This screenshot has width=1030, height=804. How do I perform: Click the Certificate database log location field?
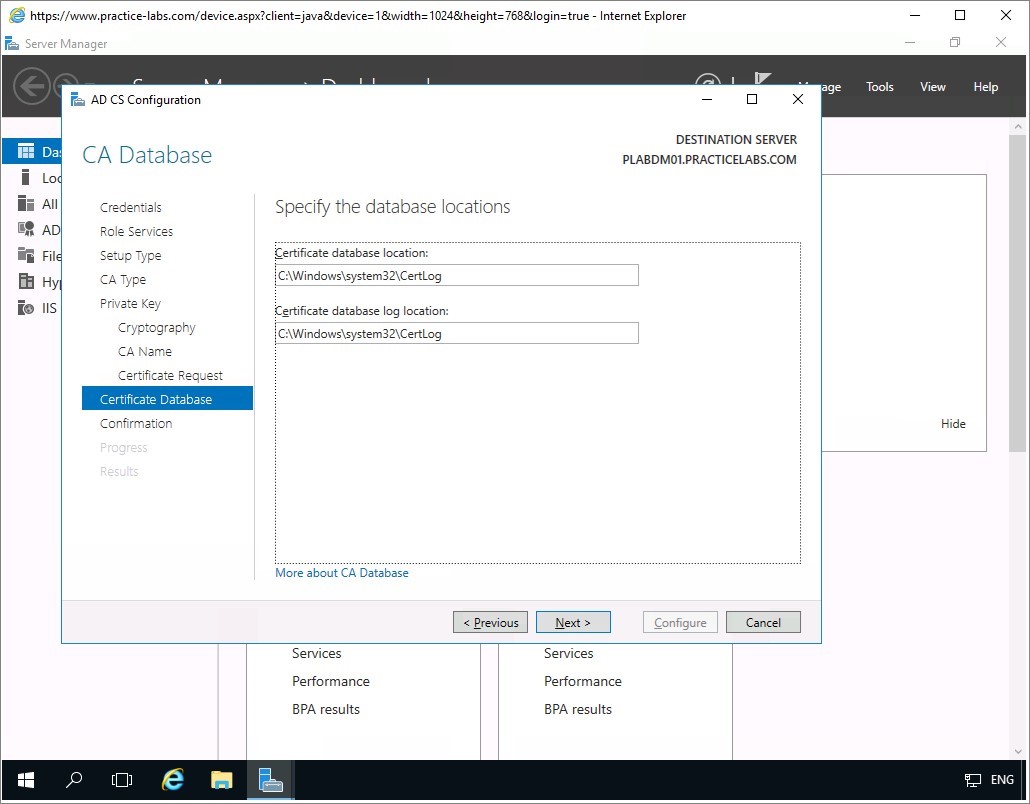tap(457, 333)
